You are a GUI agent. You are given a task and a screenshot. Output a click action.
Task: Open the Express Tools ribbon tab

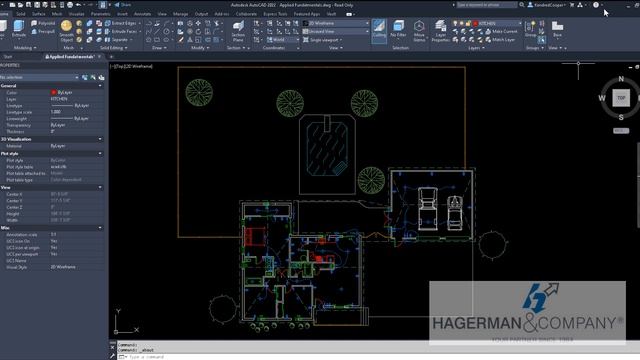click(x=275, y=14)
